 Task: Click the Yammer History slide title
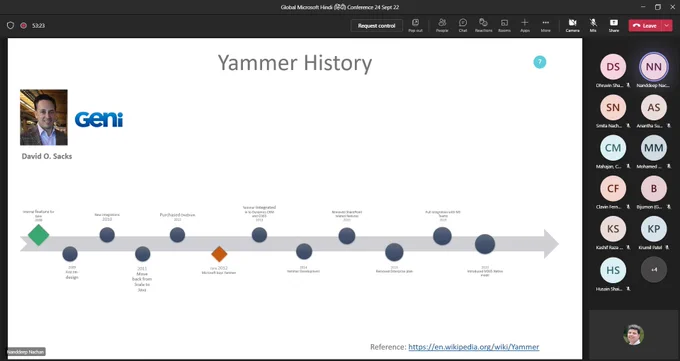tap(295, 63)
